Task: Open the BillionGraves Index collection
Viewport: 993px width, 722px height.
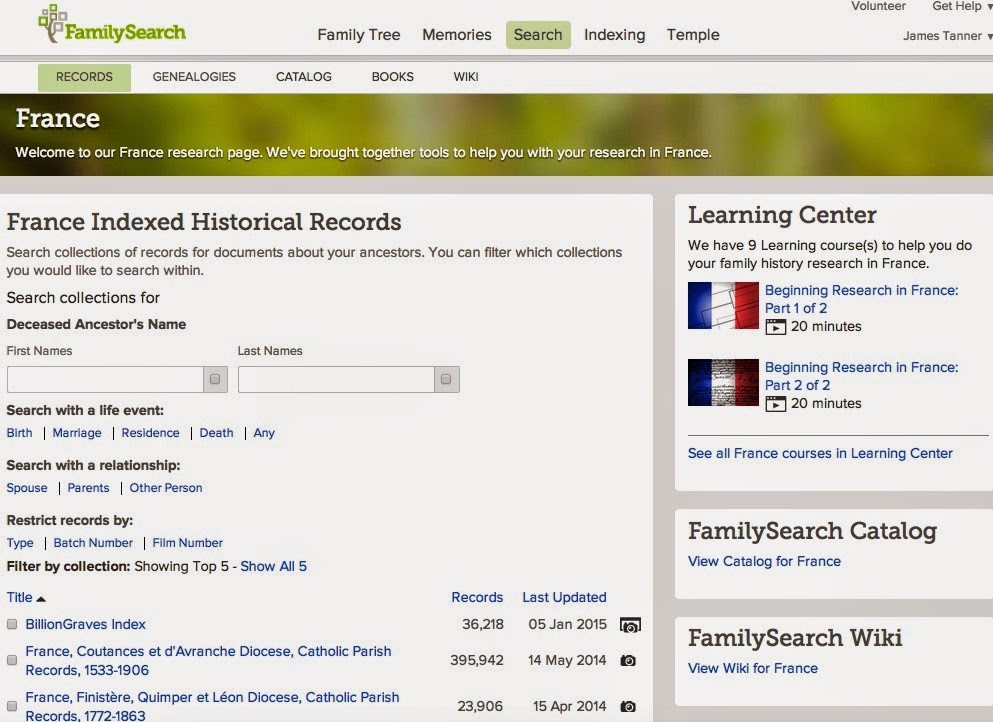Action: 85,624
